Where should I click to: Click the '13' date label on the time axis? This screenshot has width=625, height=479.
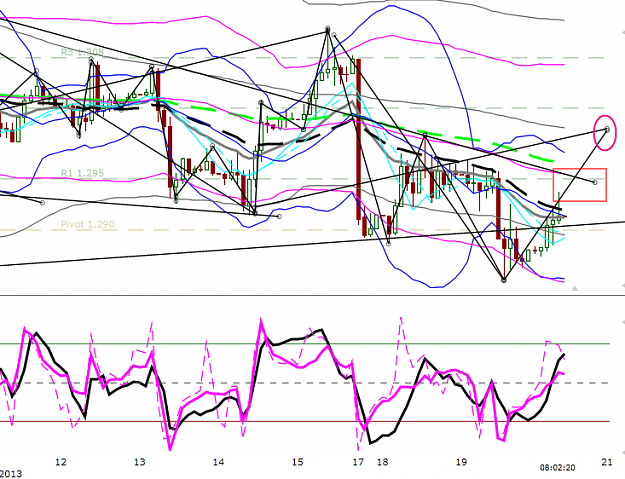(x=140, y=462)
